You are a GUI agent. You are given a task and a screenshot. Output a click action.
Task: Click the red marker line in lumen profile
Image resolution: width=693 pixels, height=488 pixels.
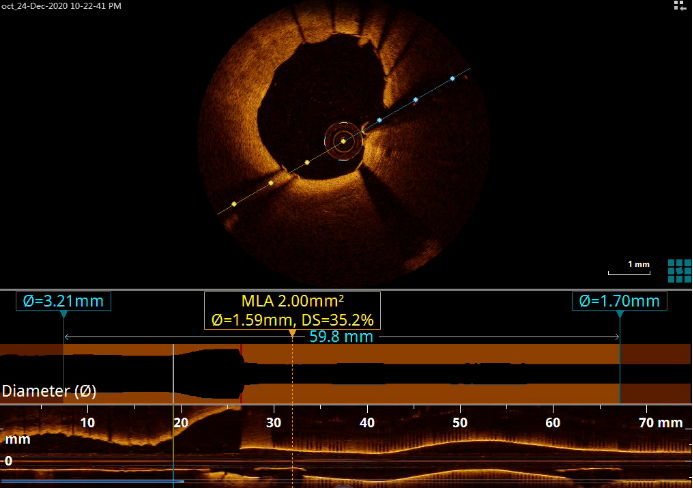241,374
